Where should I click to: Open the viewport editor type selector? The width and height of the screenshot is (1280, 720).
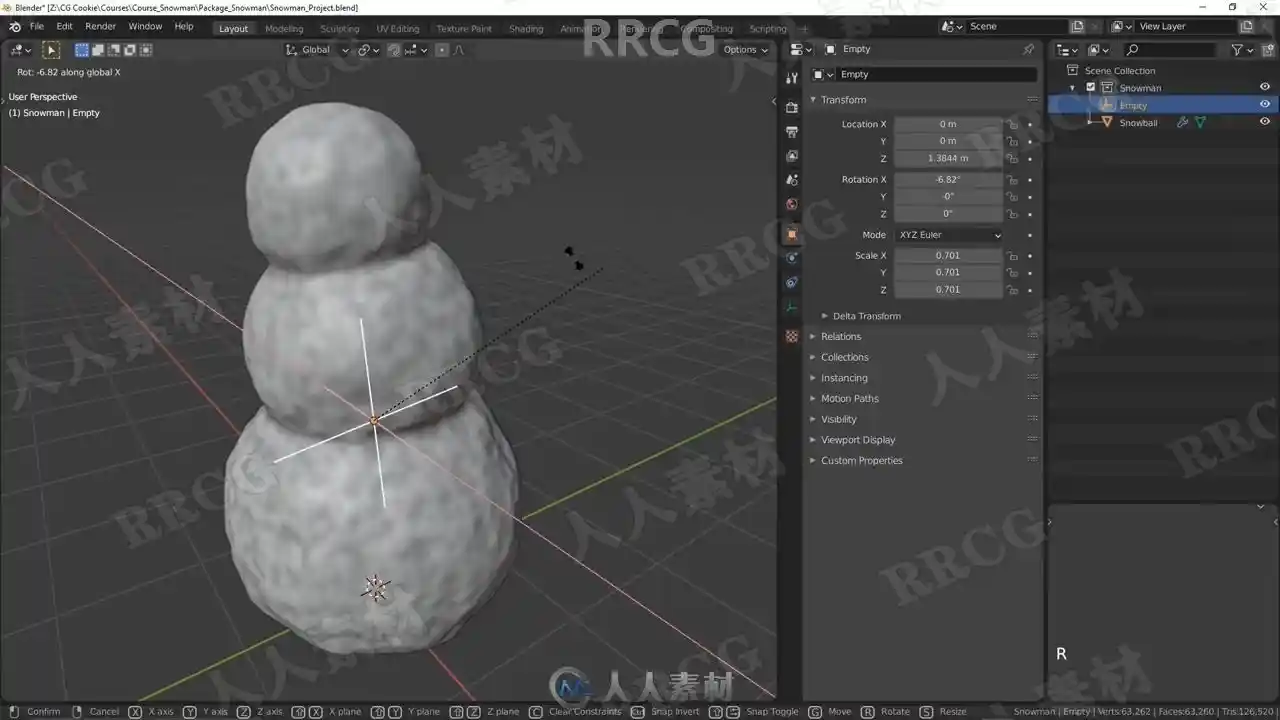(x=20, y=50)
